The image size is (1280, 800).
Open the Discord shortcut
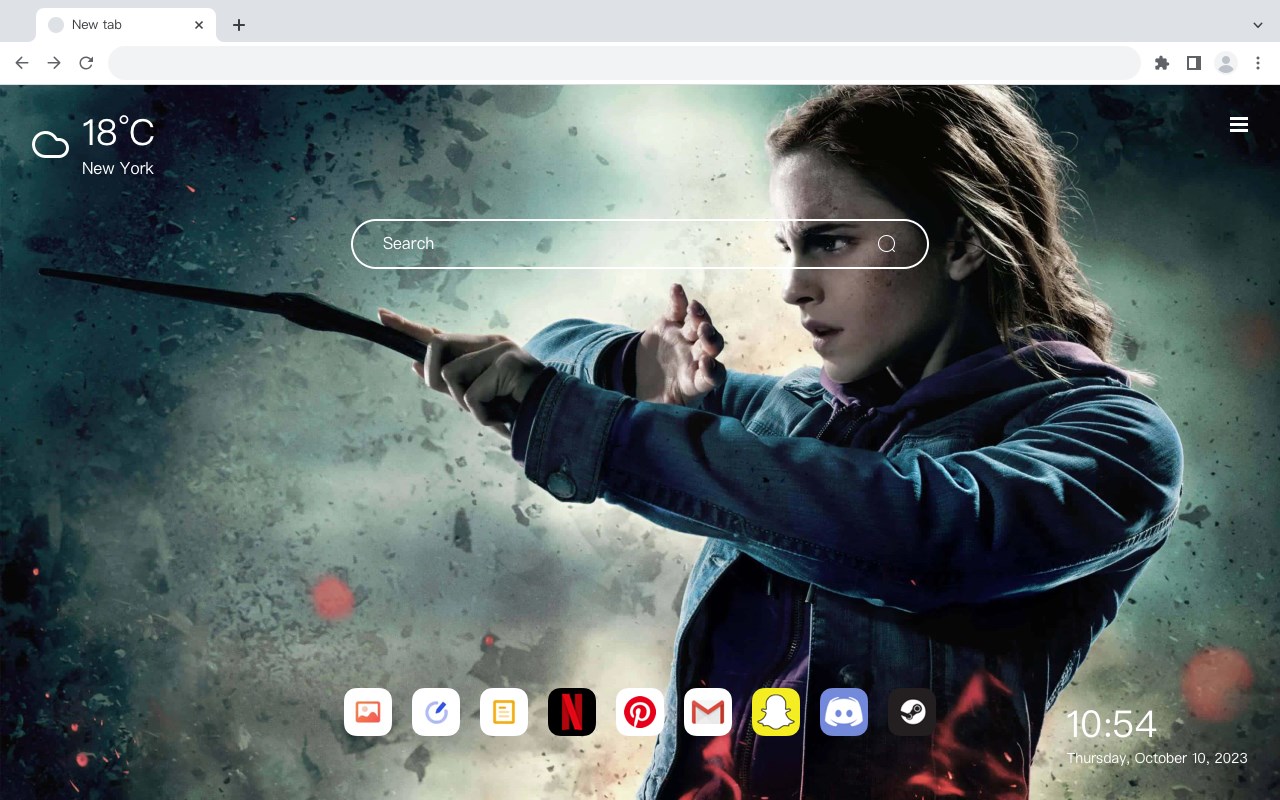844,712
